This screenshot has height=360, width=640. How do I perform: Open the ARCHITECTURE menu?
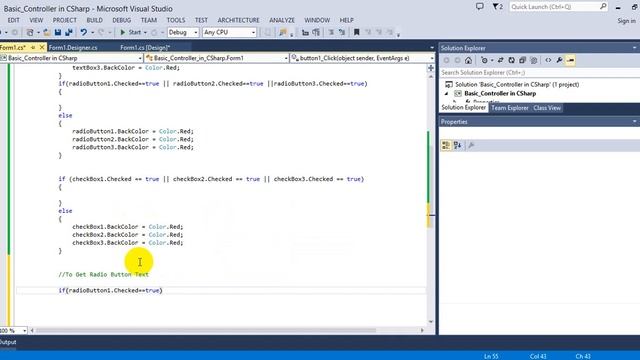click(238, 20)
